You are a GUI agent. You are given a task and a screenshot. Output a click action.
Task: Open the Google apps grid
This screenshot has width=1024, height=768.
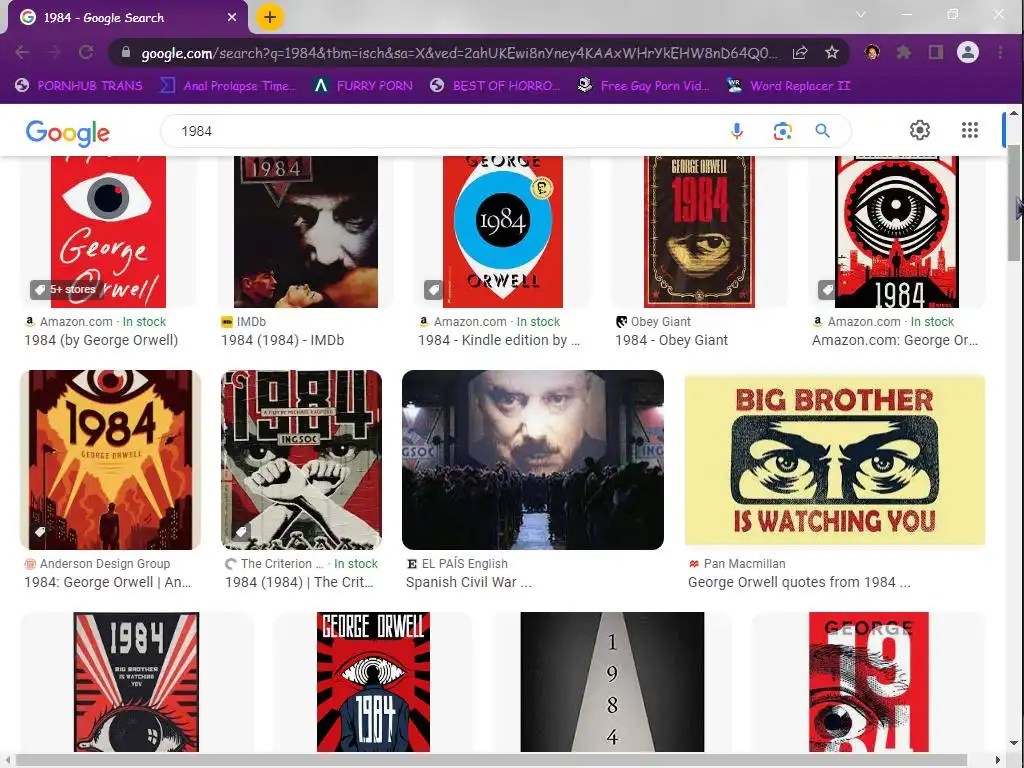click(x=970, y=130)
